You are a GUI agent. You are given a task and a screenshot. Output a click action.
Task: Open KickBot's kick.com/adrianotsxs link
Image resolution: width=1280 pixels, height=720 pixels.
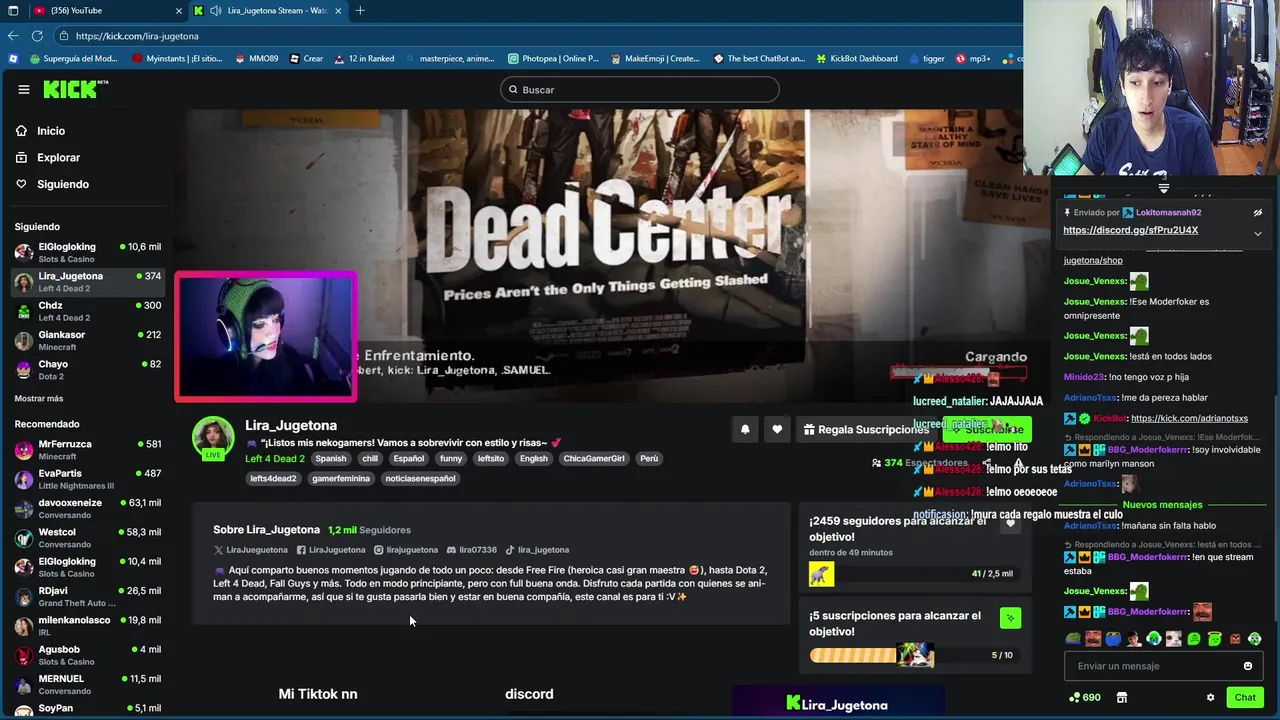click(x=1190, y=419)
